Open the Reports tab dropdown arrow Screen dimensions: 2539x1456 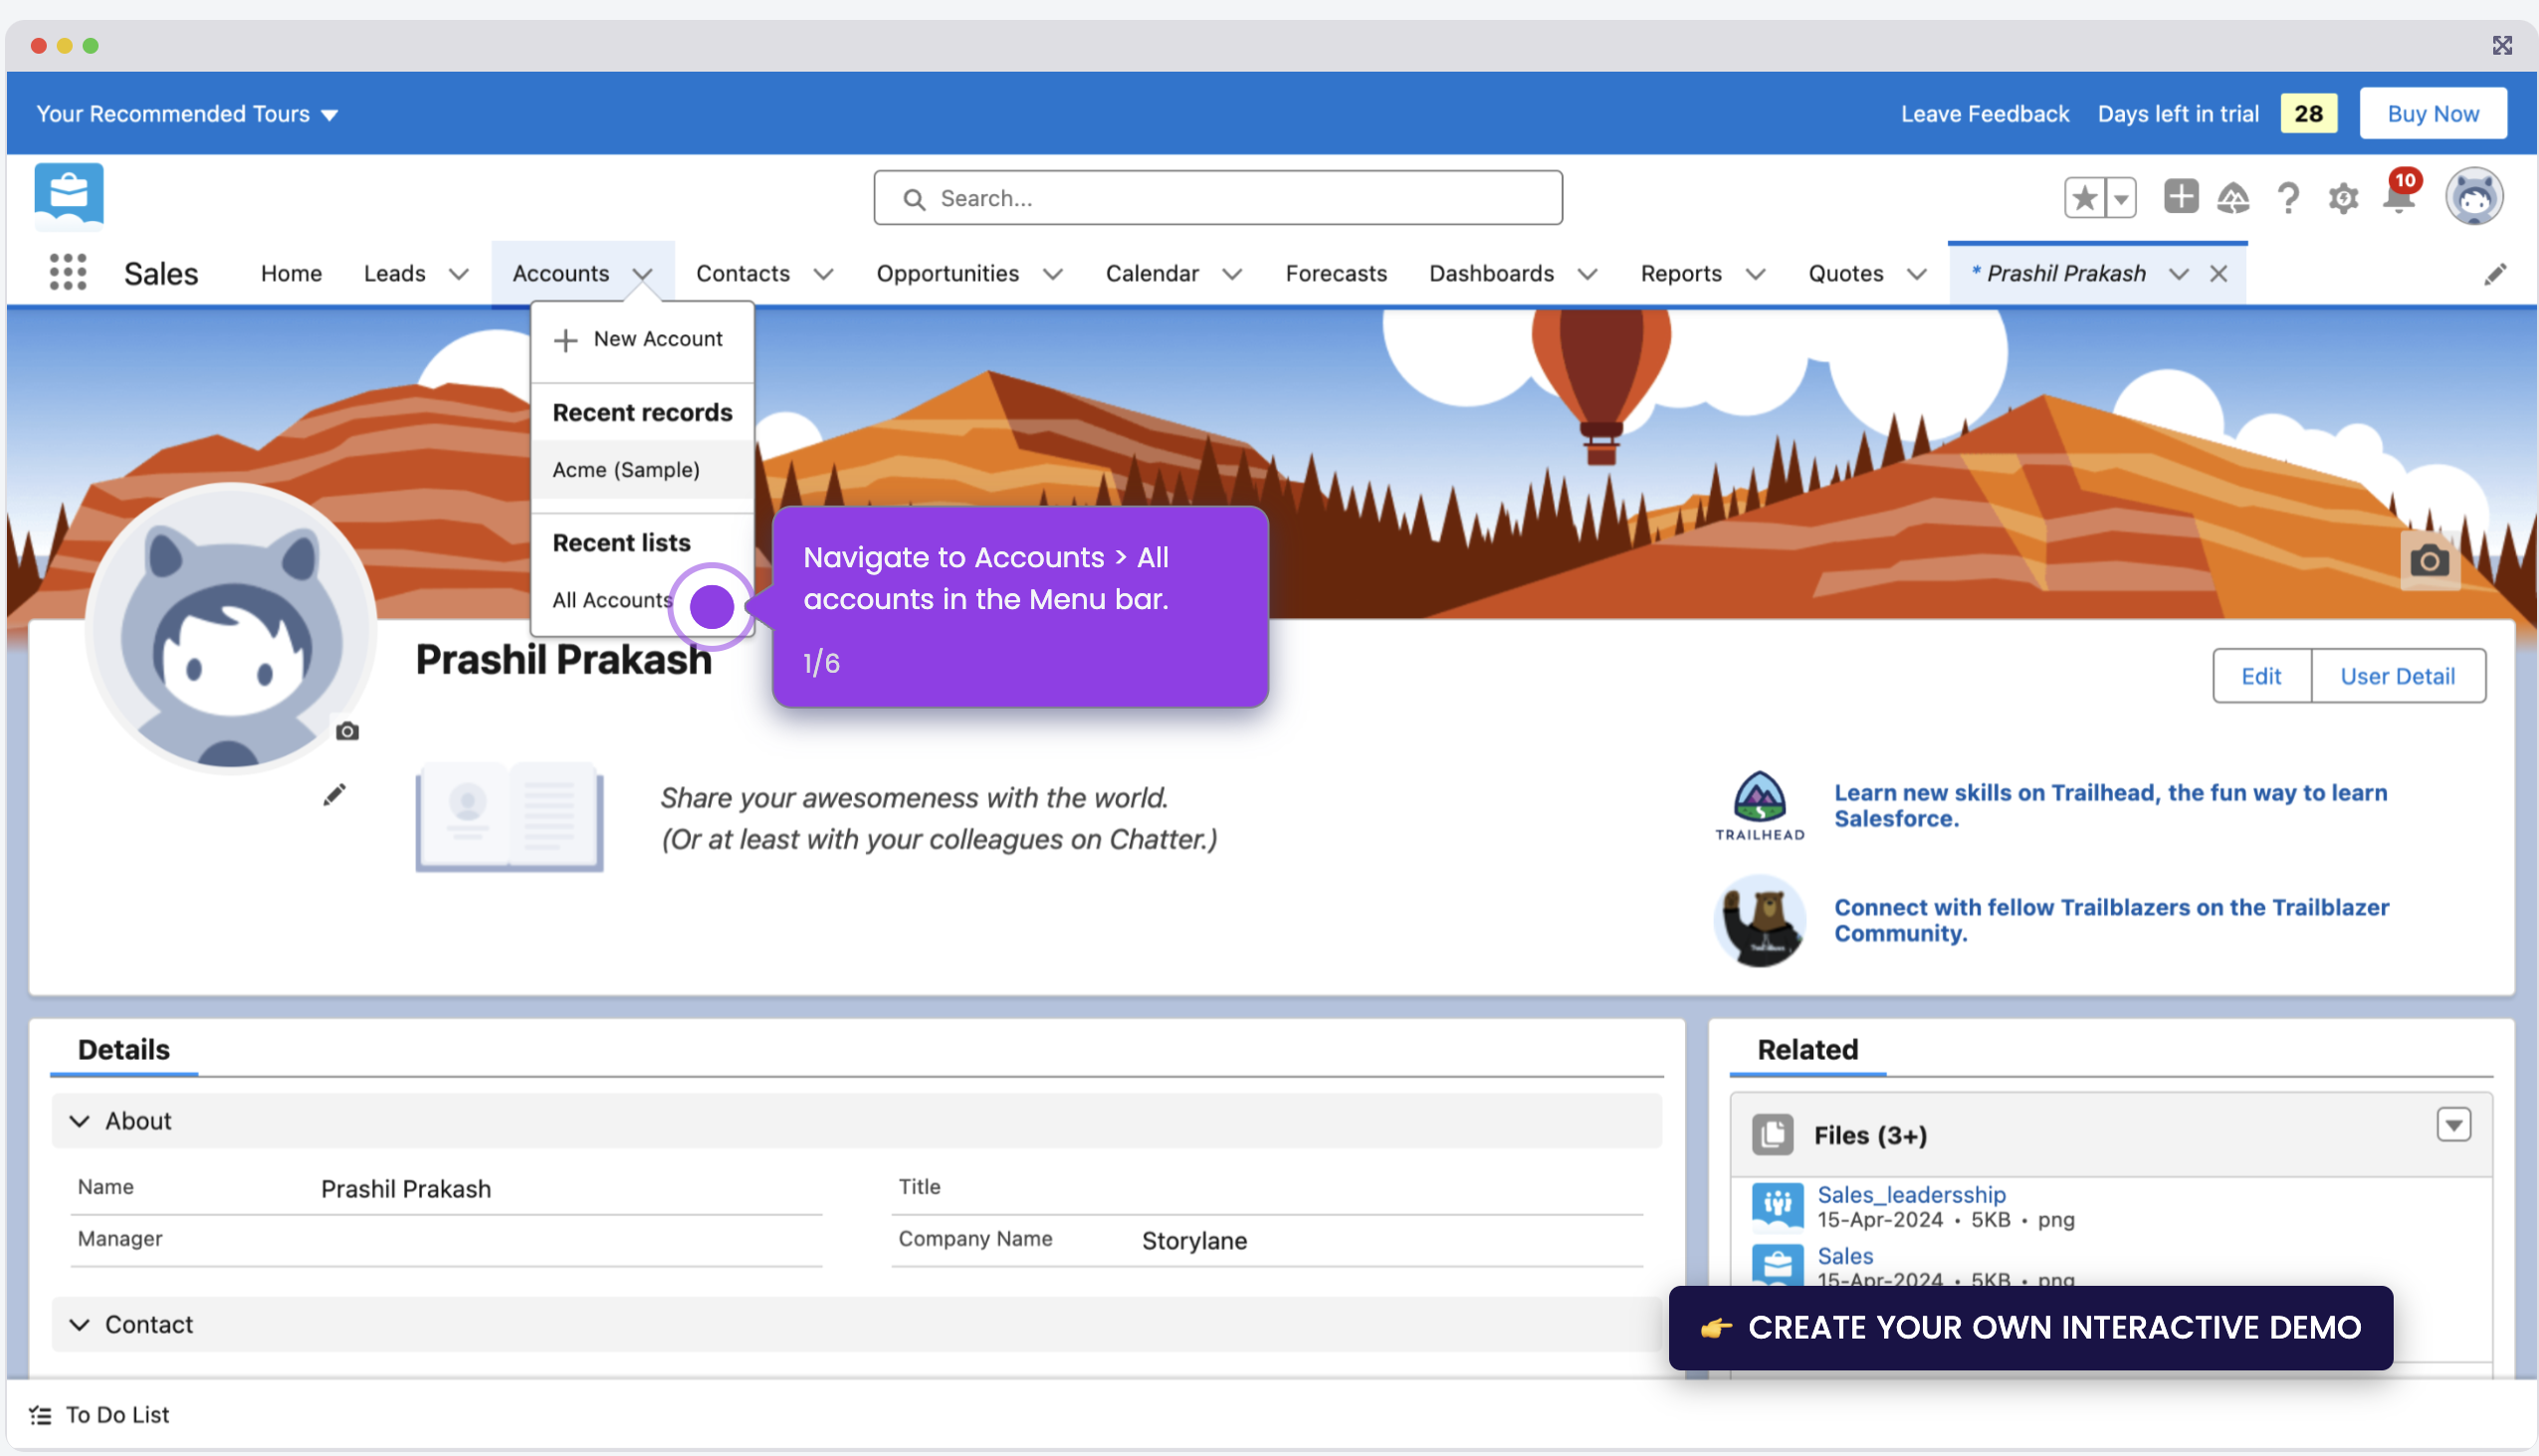tap(1757, 273)
